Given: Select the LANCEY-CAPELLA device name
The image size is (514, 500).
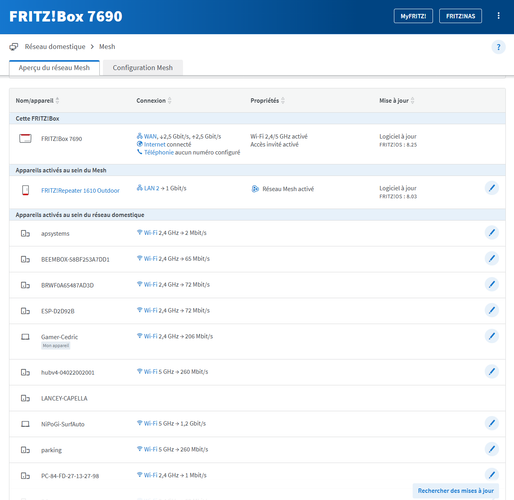Looking at the screenshot, I should (64, 398).
